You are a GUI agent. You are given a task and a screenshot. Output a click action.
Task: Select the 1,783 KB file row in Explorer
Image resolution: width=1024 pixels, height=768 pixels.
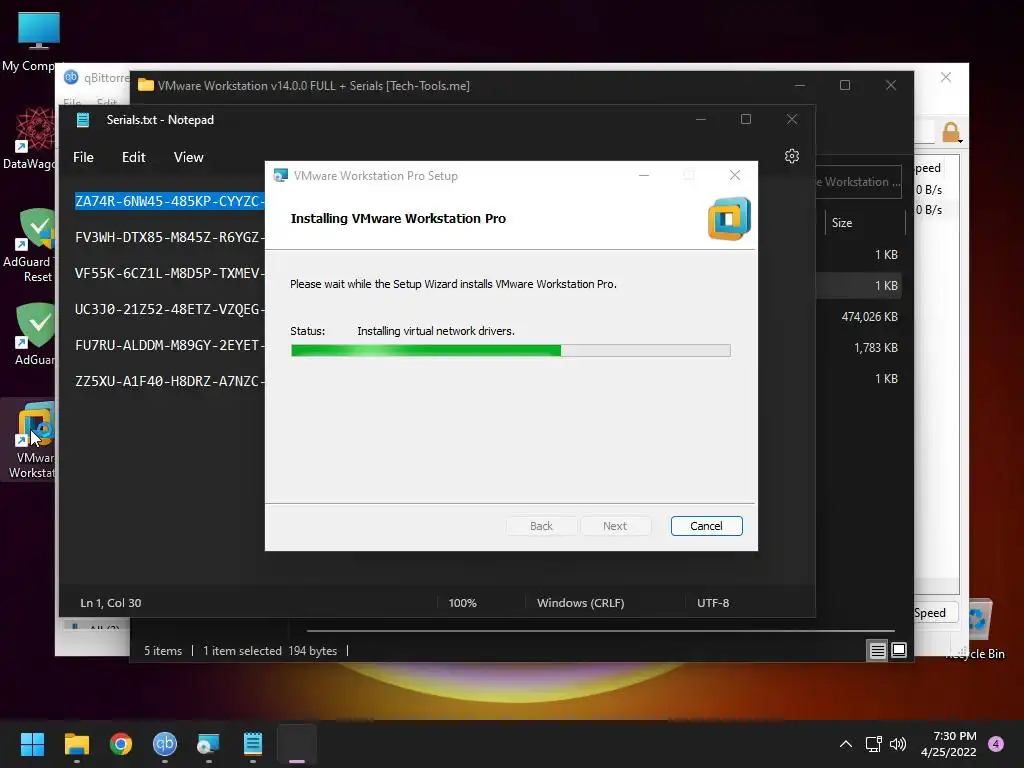[x=859, y=347]
